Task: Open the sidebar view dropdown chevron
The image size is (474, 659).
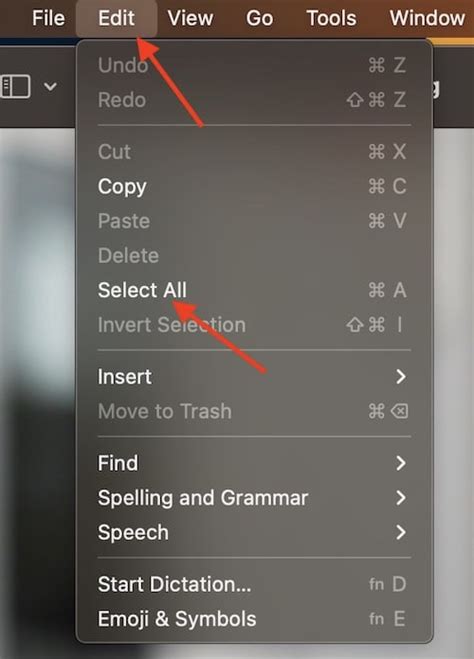Action: [x=50, y=87]
